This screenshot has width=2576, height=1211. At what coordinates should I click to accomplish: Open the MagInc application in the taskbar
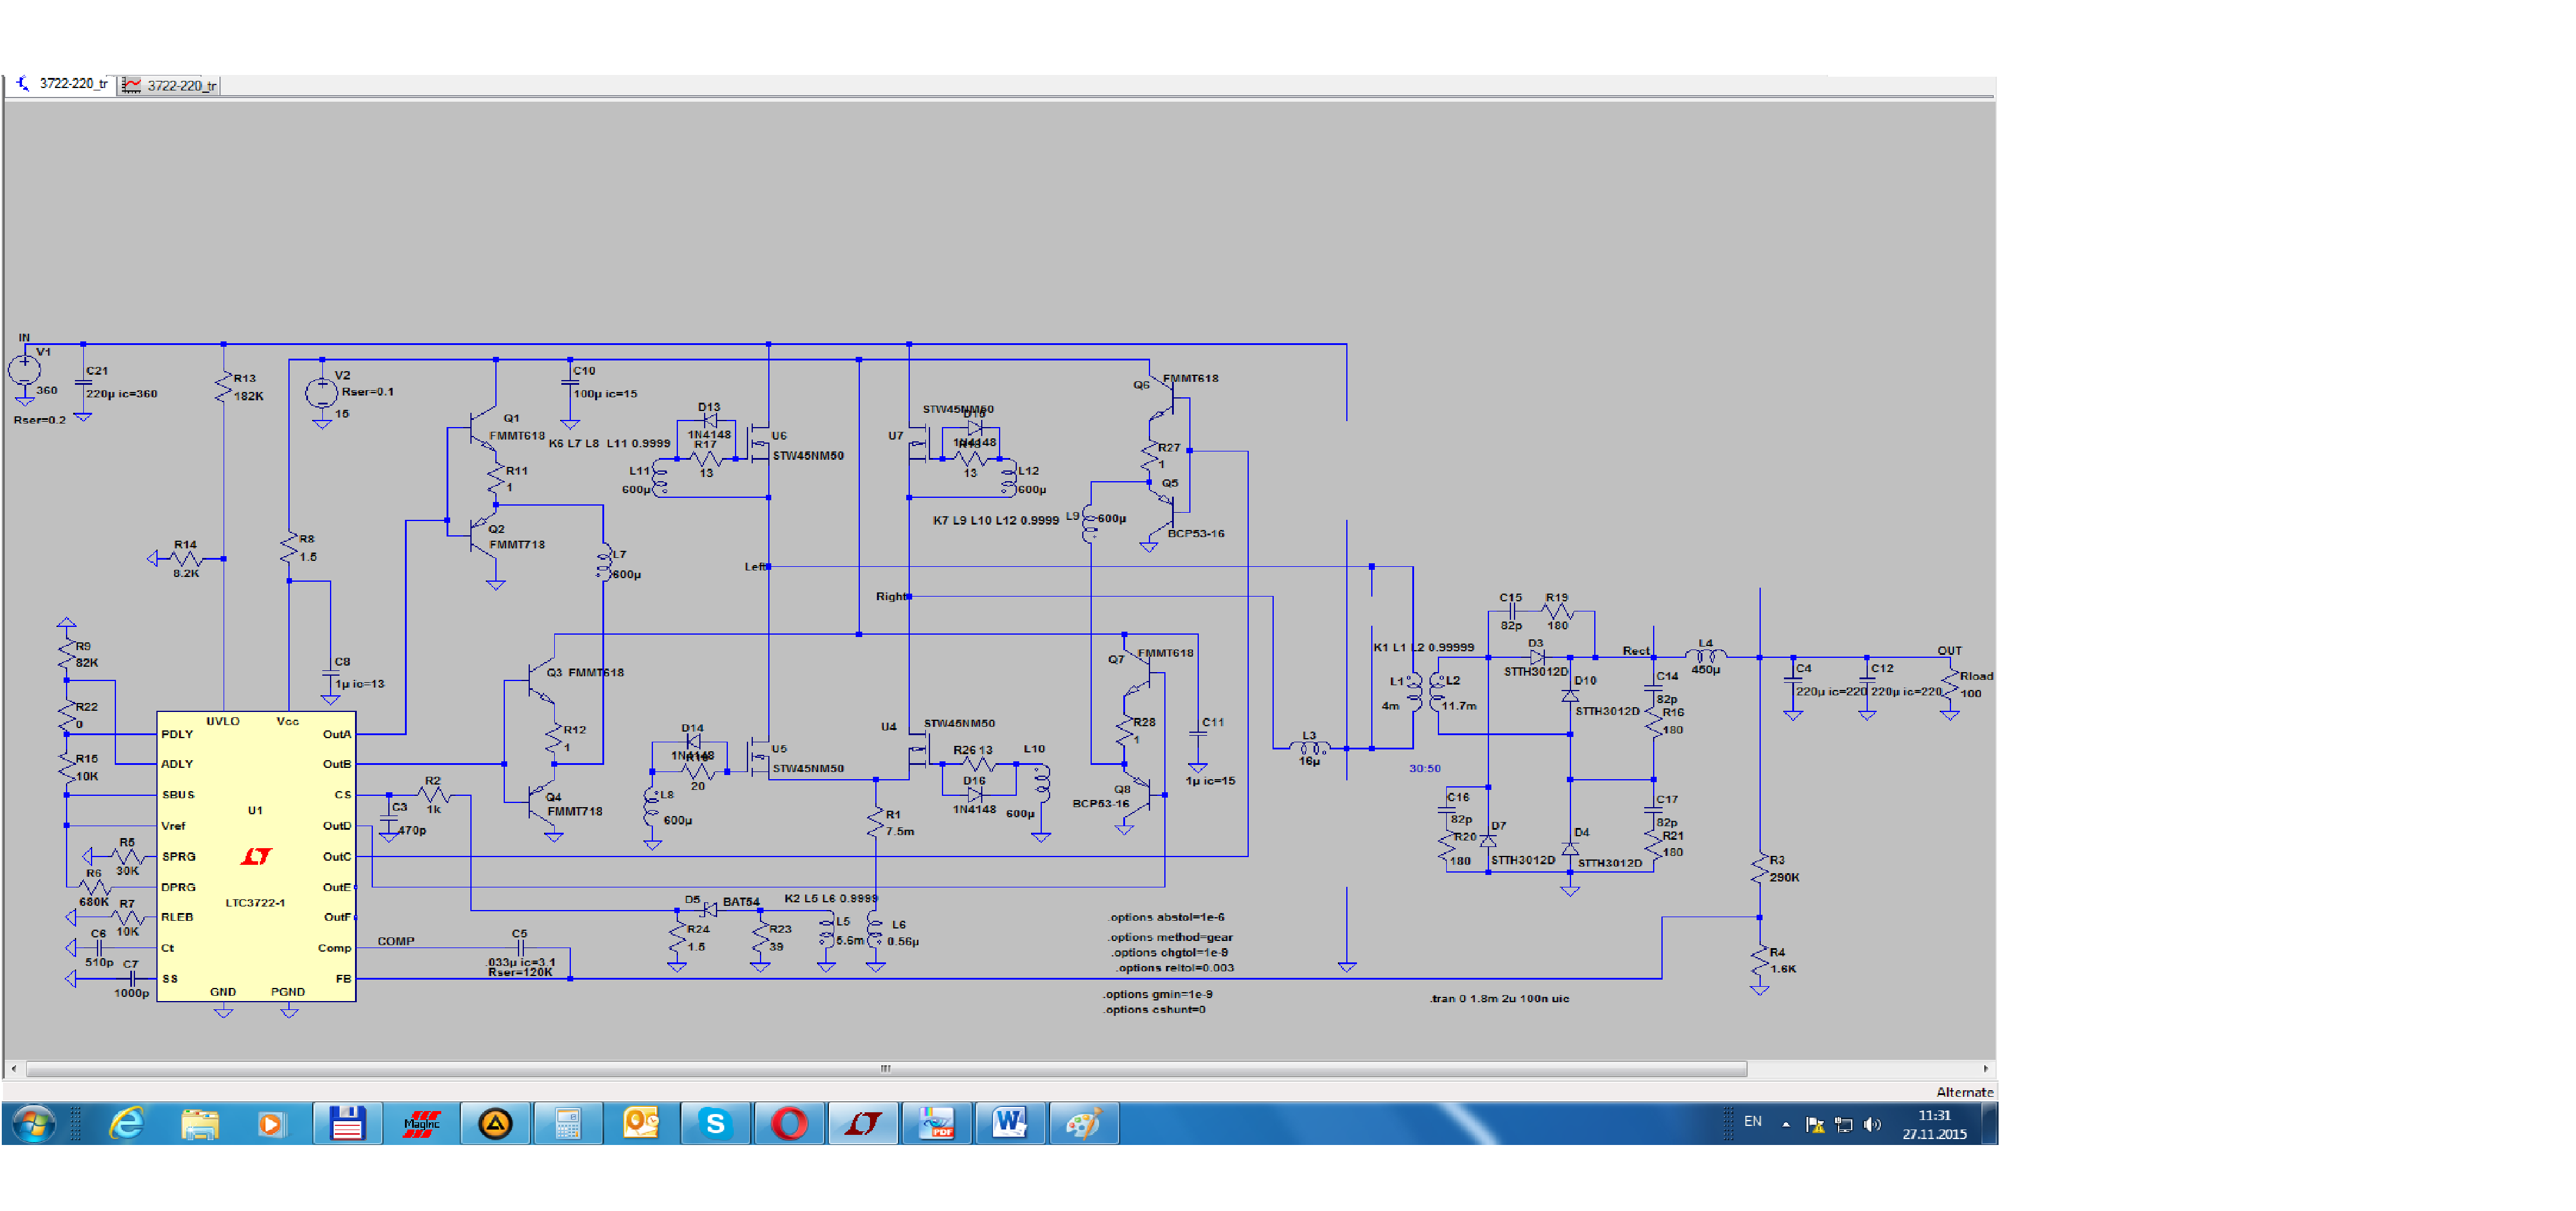tap(421, 1124)
